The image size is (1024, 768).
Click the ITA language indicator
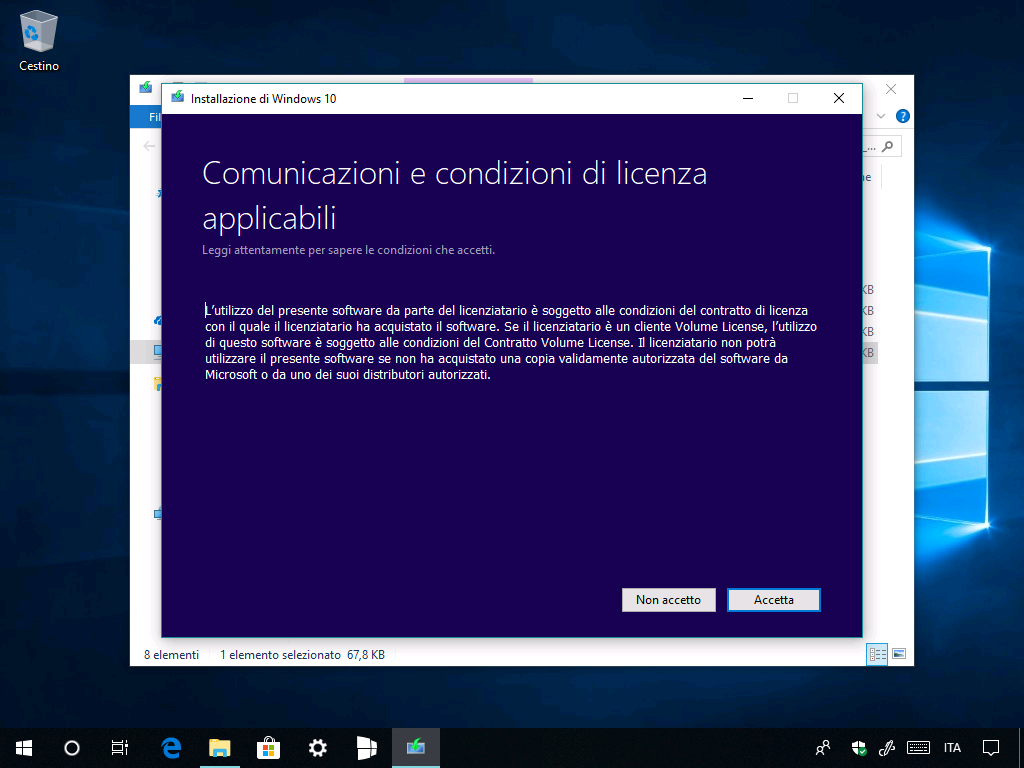pyautogui.click(x=952, y=748)
